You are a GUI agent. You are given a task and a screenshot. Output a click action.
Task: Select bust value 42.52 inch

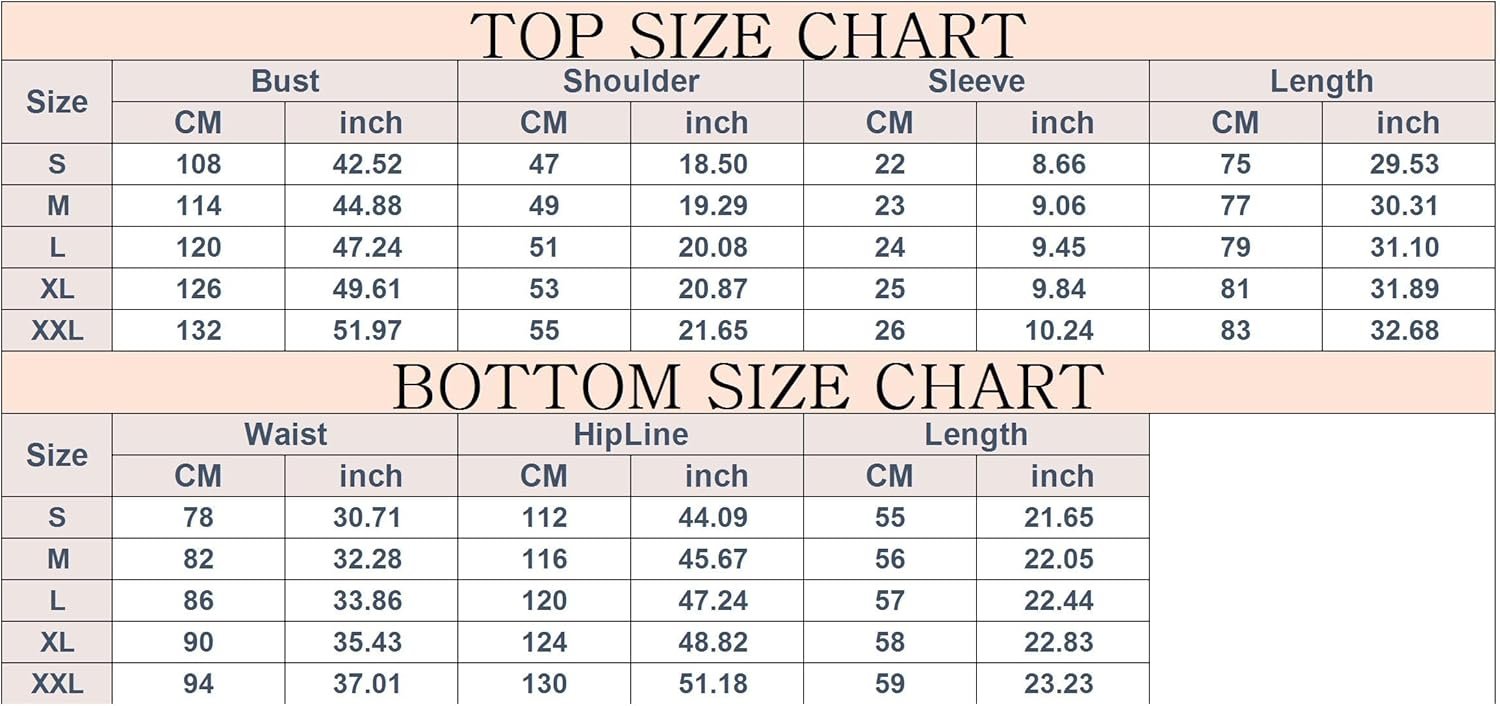(368, 164)
